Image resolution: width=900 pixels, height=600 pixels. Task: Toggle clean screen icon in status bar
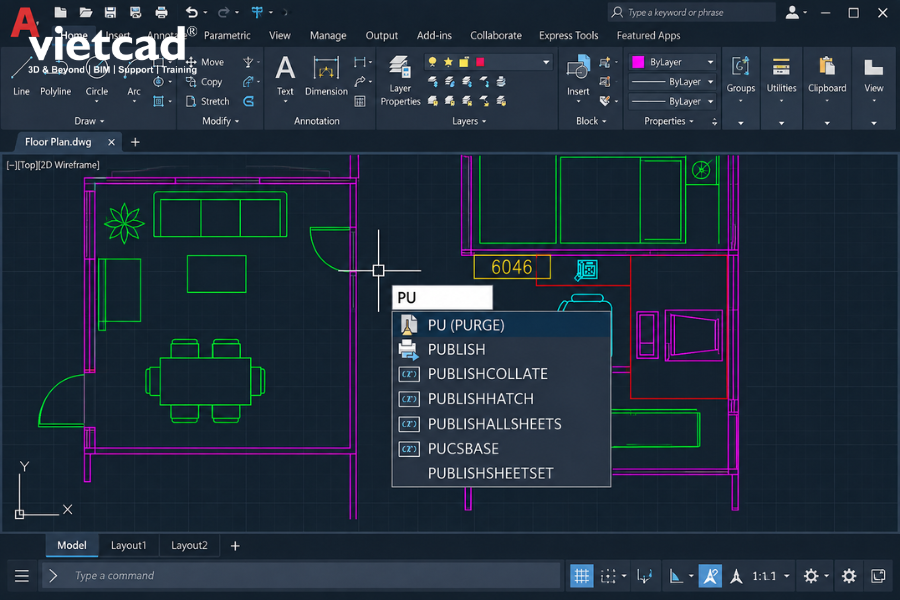point(878,575)
